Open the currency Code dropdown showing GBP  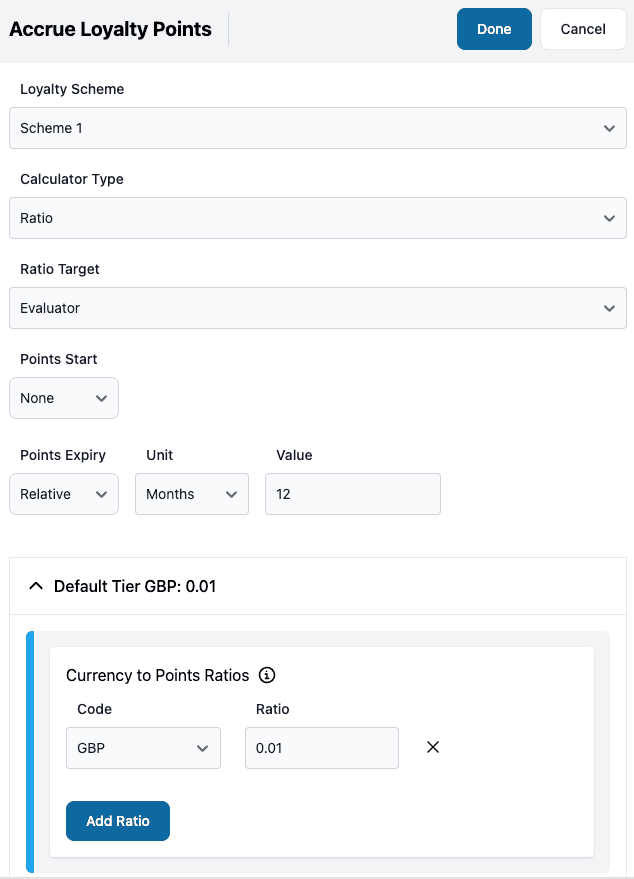coord(143,747)
